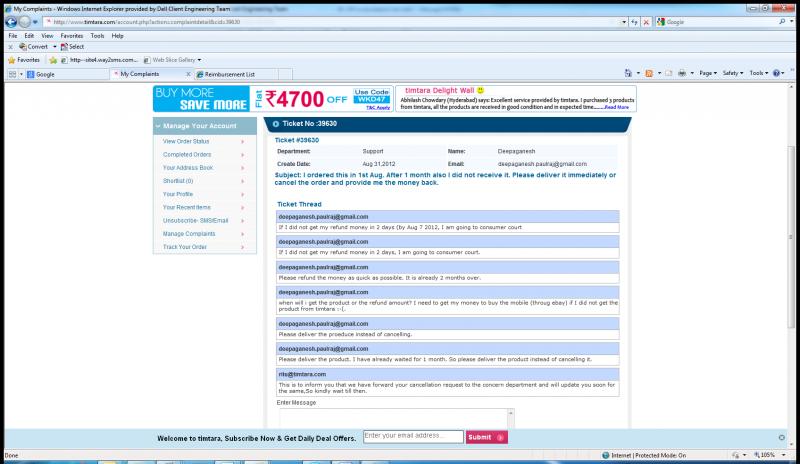This screenshot has width=800, height=464.
Task: Click the pink Submit button
Action: [x=486, y=437]
